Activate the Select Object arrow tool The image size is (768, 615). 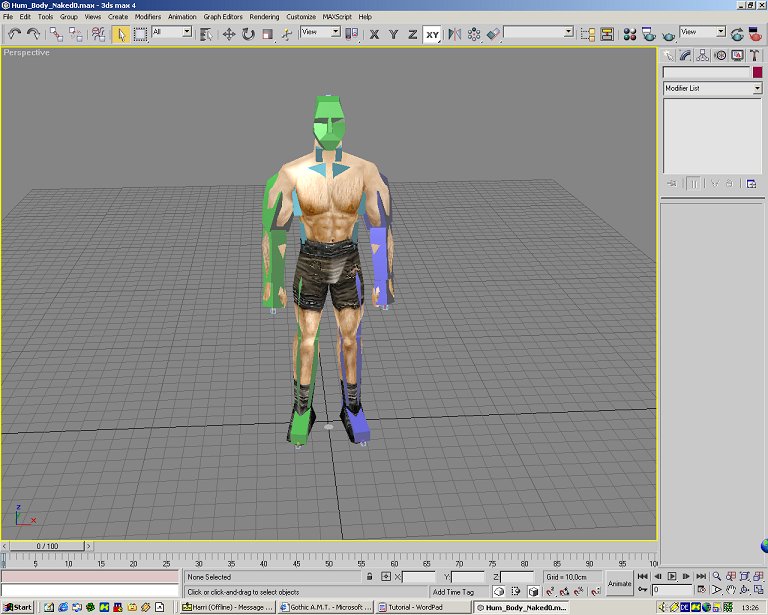coord(120,34)
